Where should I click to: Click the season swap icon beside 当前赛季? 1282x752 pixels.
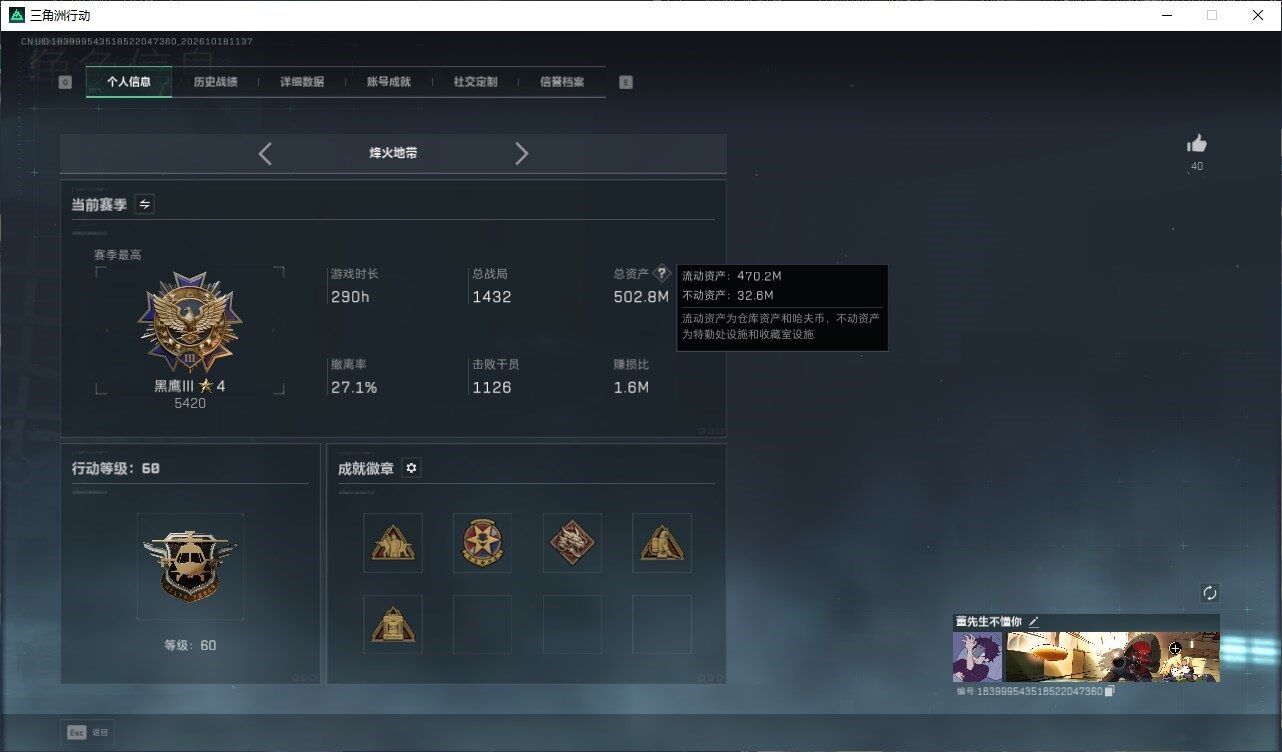tap(145, 204)
